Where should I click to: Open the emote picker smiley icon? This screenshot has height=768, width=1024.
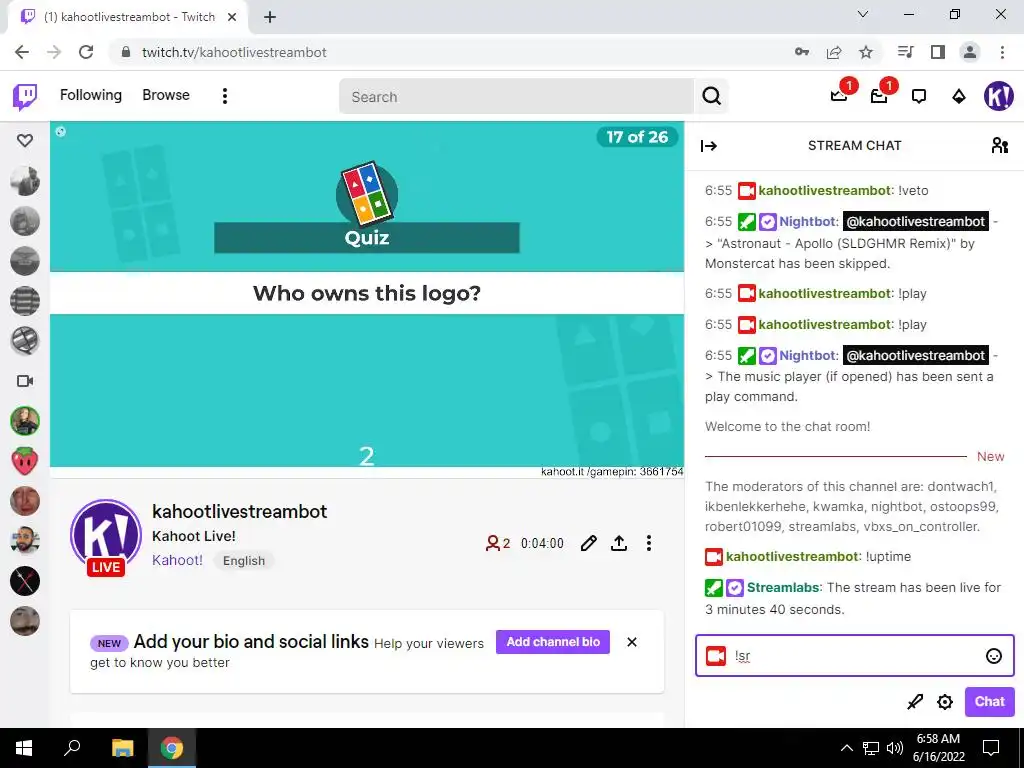click(x=993, y=656)
